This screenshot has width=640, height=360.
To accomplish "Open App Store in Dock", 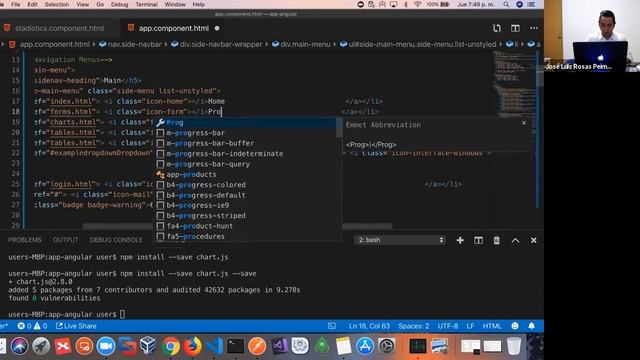I will coord(365,347).
